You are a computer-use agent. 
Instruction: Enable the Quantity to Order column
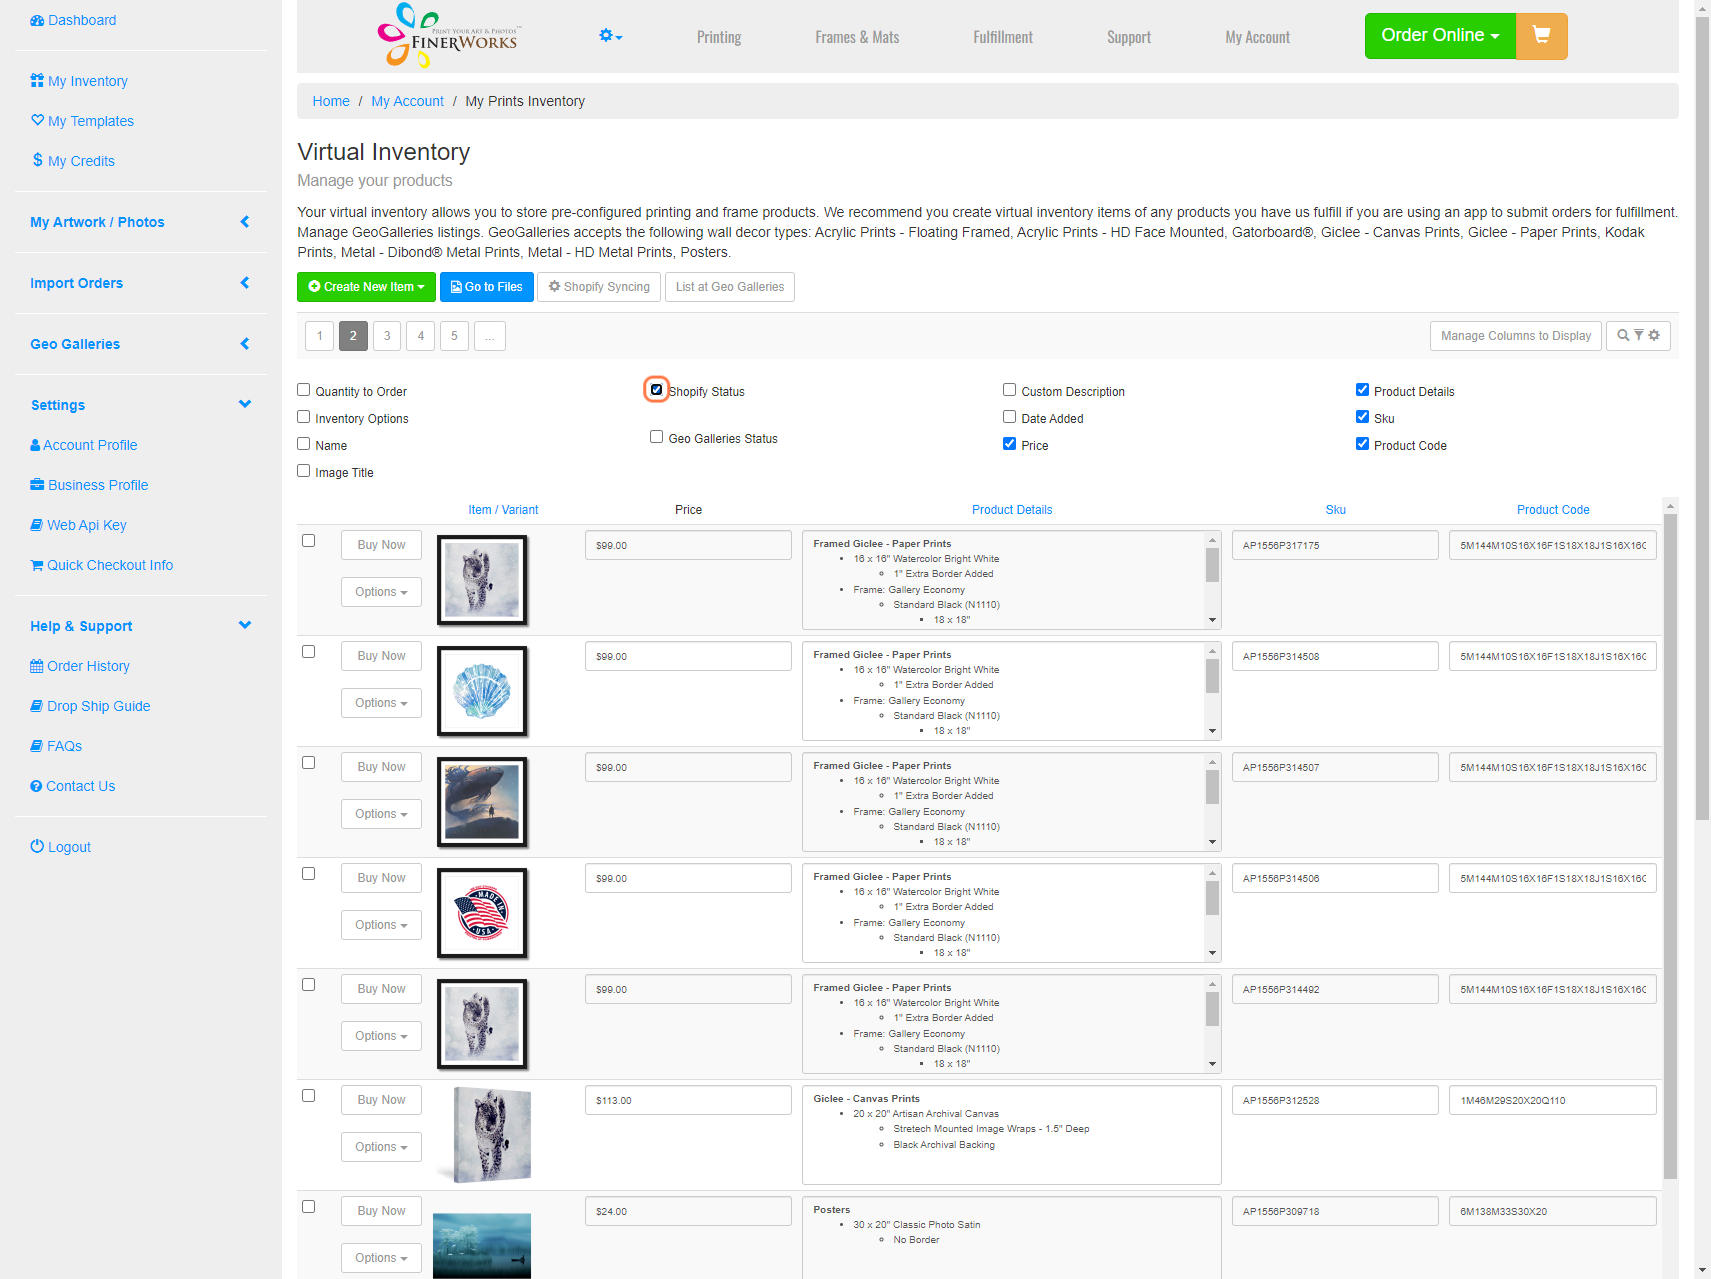click(304, 390)
